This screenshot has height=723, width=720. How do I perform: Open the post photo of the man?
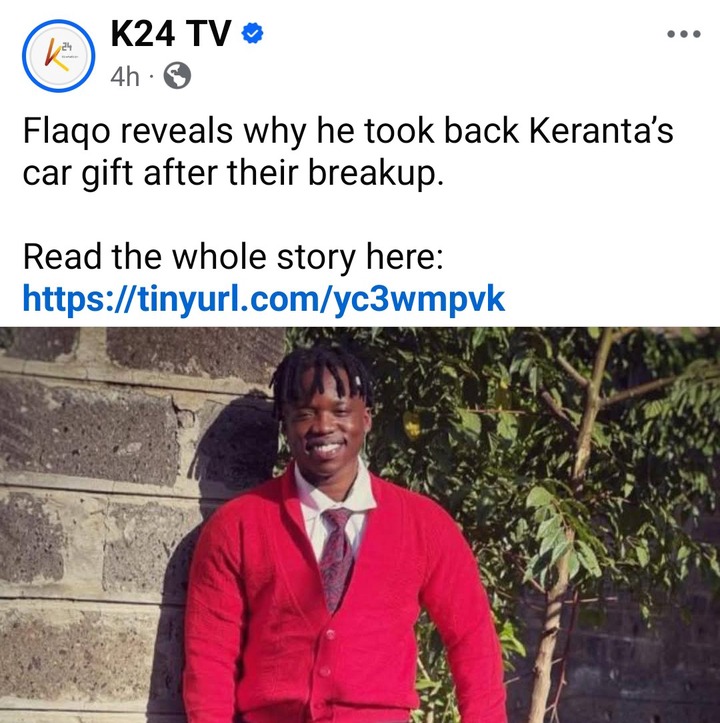tap(360, 525)
